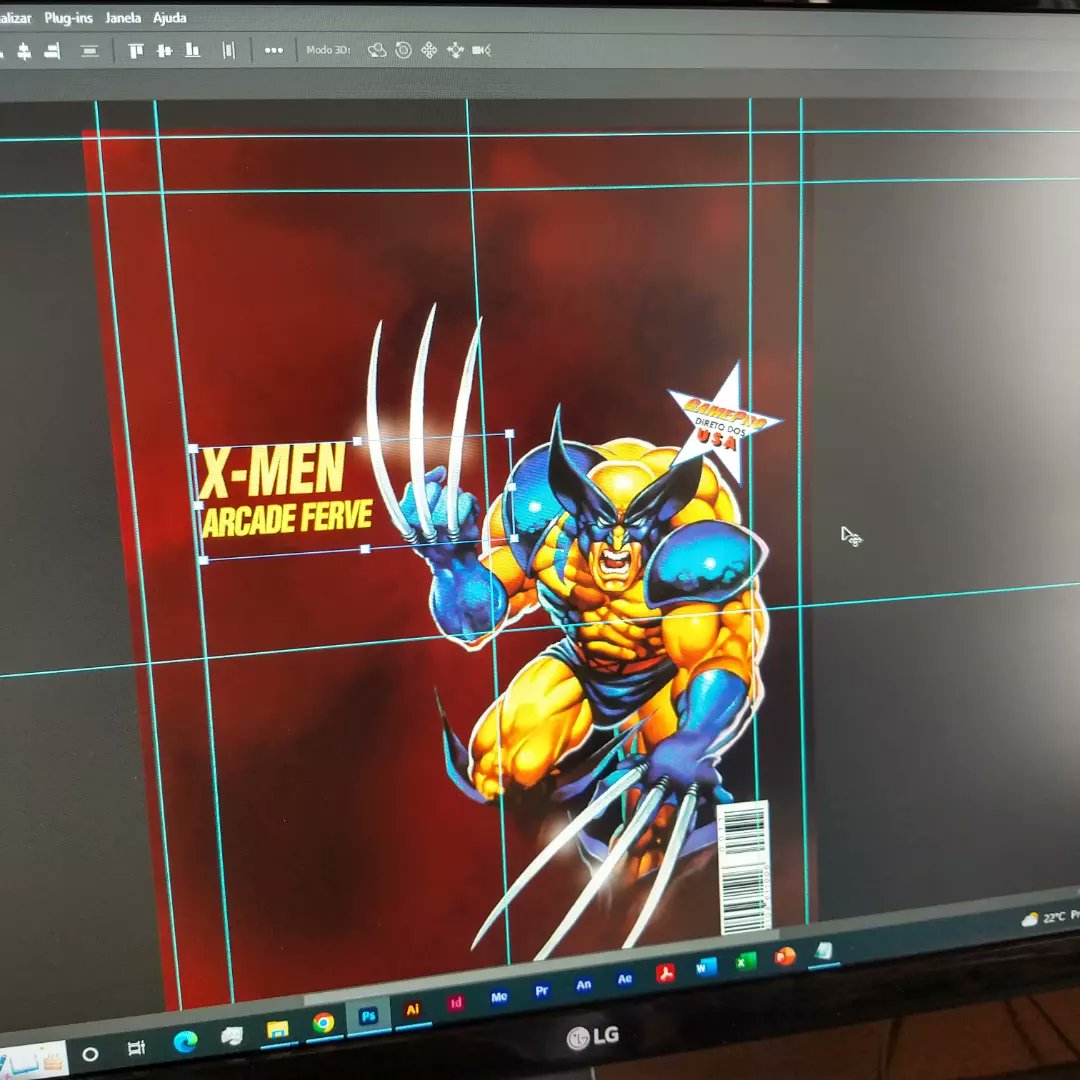This screenshot has height=1080, width=1080.
Task: Align top edges of layers
Action: point(136,50)
